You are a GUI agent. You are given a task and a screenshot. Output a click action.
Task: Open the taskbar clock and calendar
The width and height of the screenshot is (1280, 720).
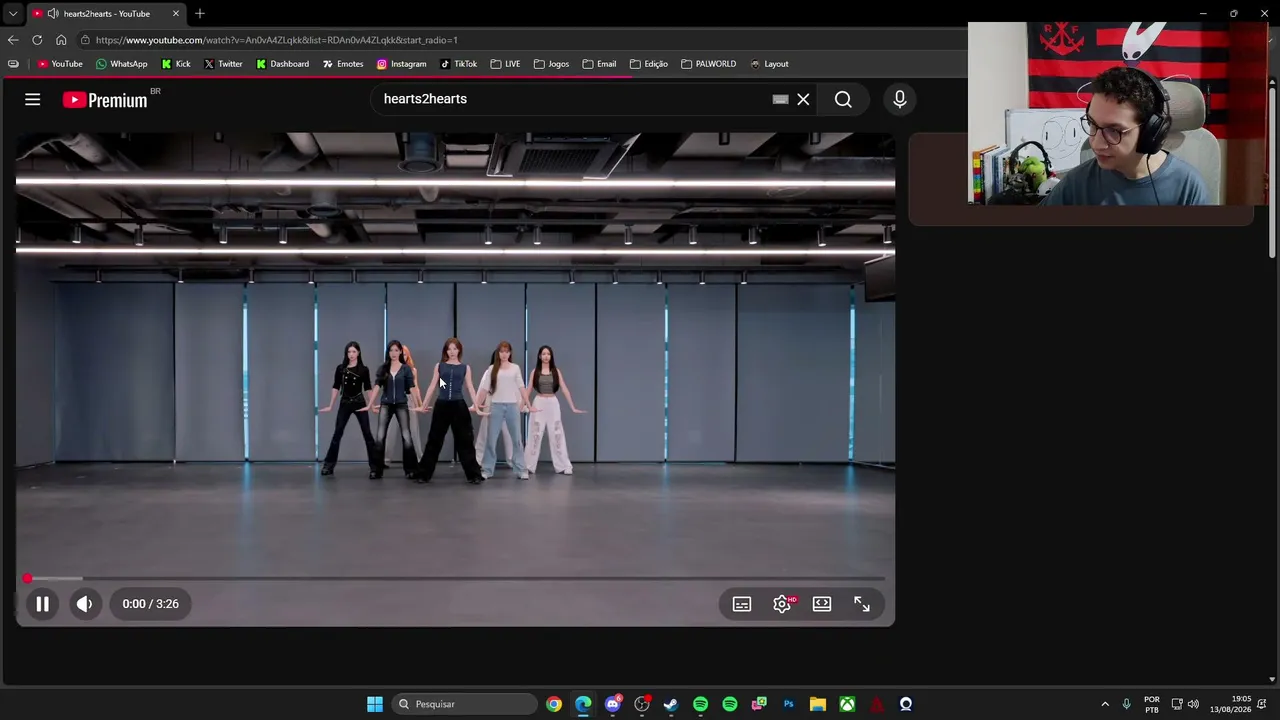tap(1230, 704)
